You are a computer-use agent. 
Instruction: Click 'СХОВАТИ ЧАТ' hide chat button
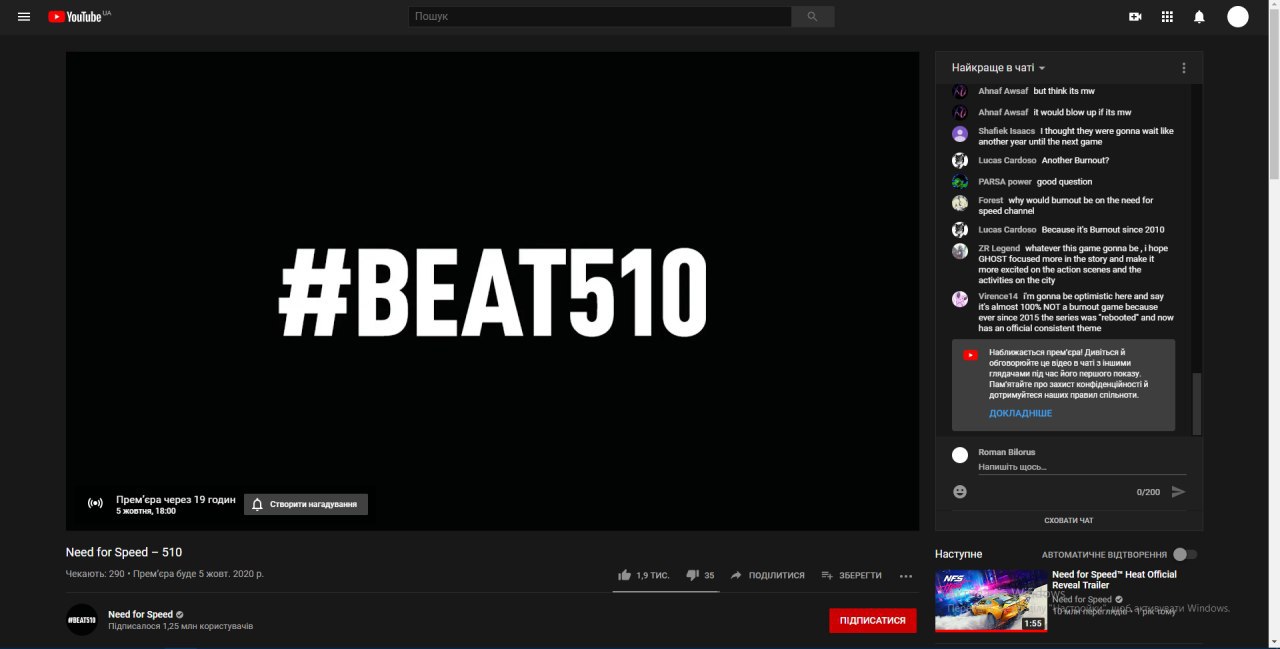click(x=1069, y=520)
